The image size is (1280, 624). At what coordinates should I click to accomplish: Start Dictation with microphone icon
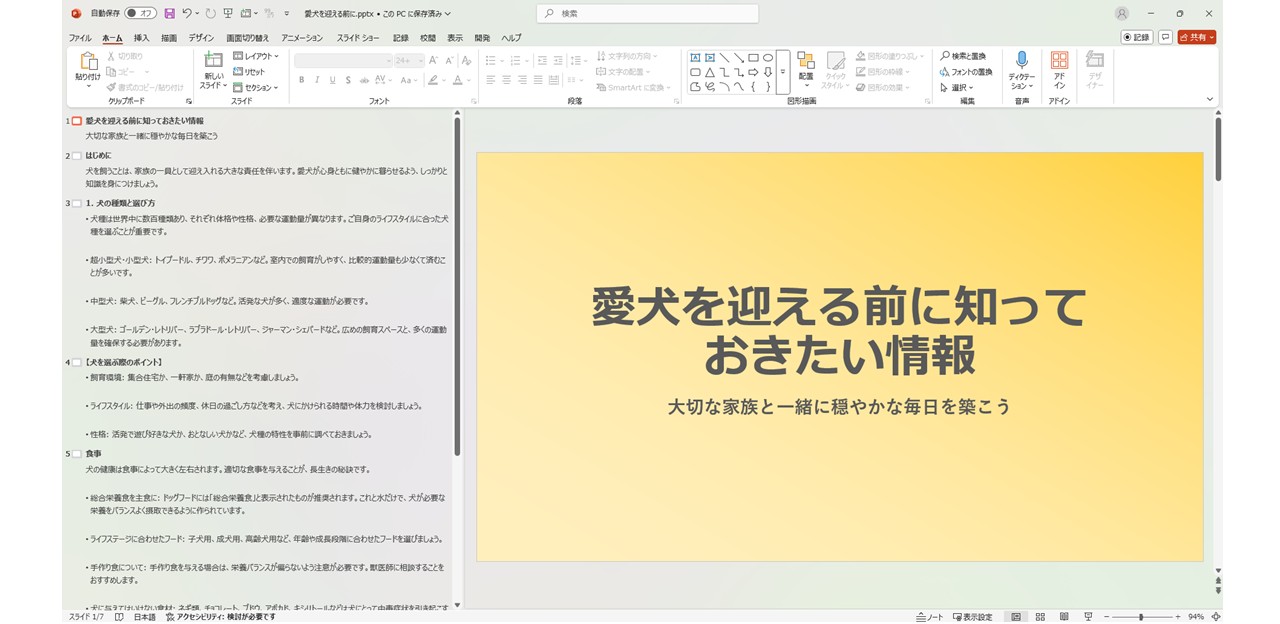pyautogui.click(x=1021, y=61)
